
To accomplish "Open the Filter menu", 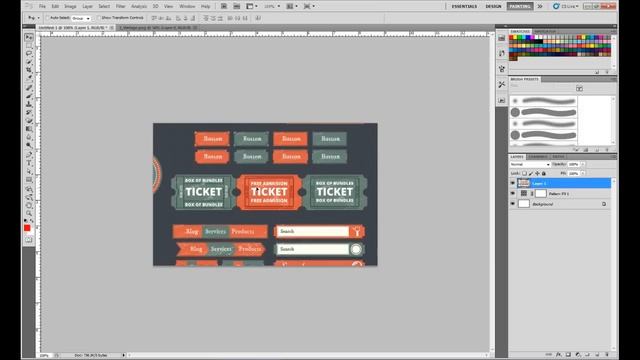I will tap(120, 7).
